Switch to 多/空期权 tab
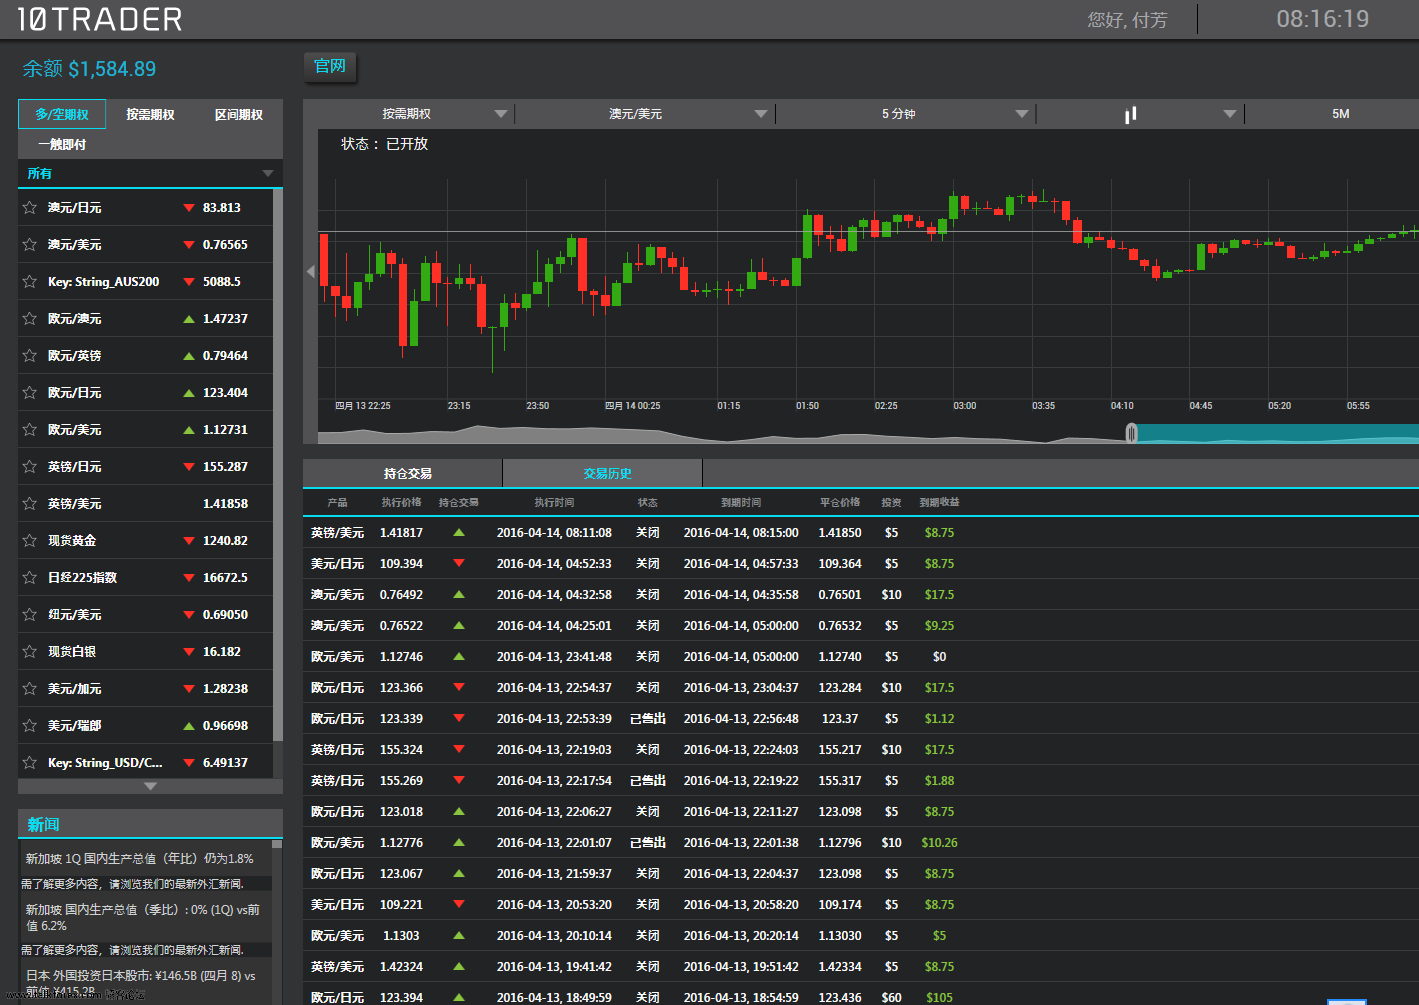The image size is (1419, 1005). tap(62, 114)
